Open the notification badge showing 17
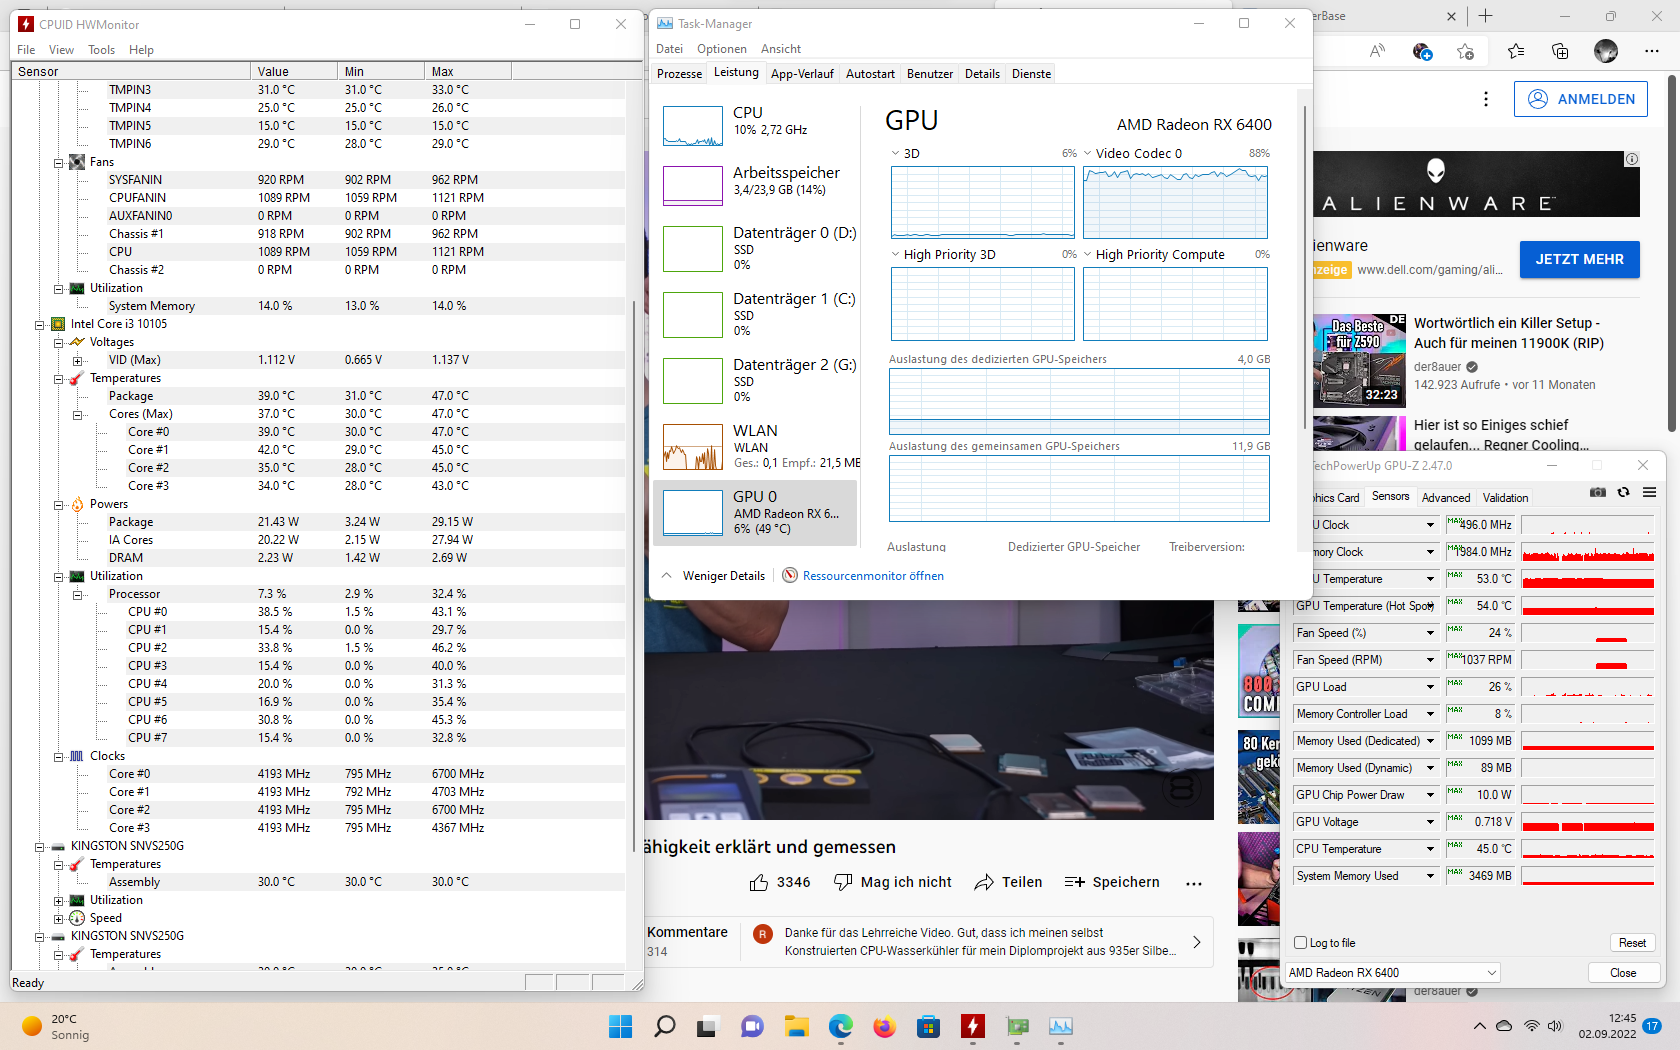This screenshot has width=1680, height=1050. tap(1652, 1026)
